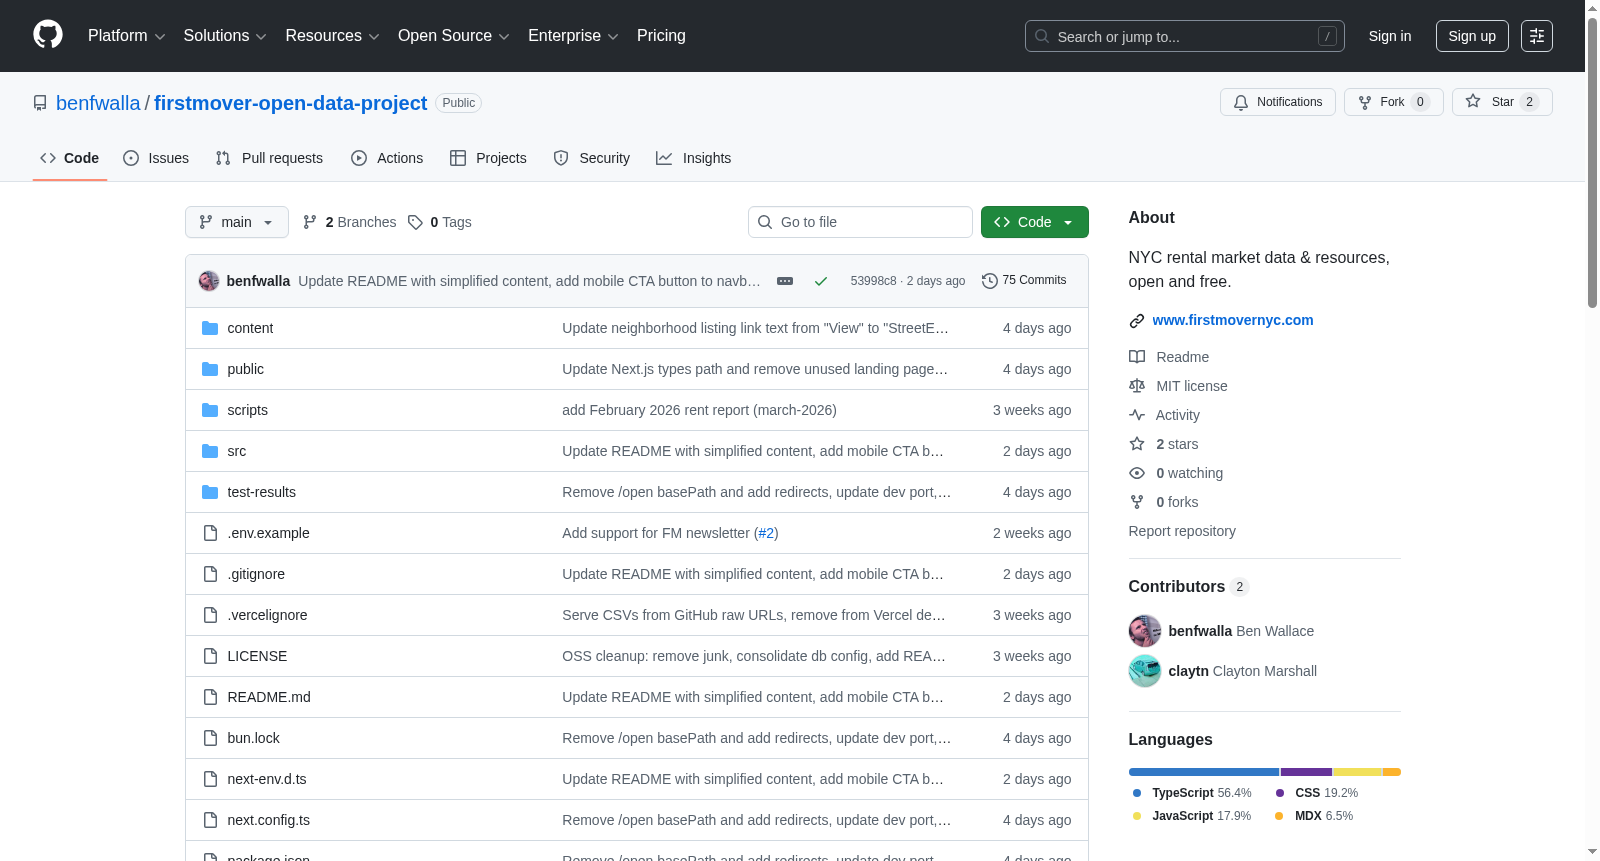Click the eye icon beside watching
This screenshot has width=1600, height=861.
(1137, 473)
